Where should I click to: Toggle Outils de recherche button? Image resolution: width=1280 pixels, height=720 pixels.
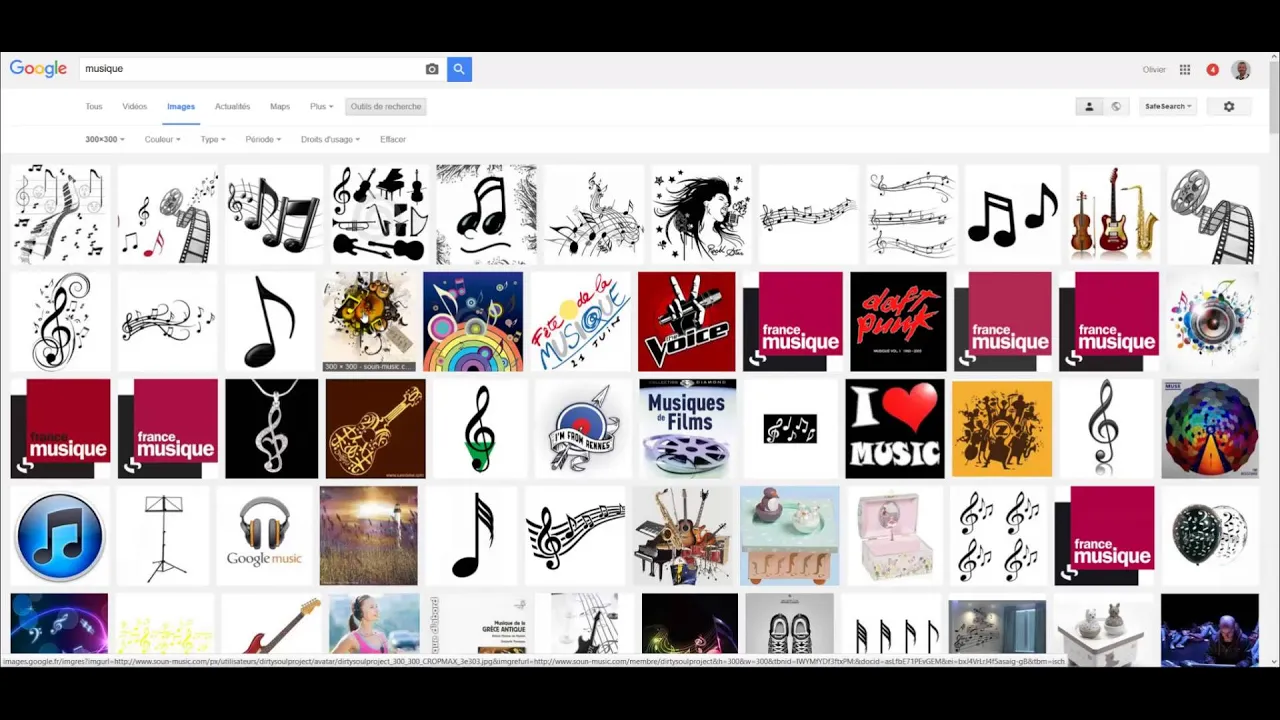(386, 106)
